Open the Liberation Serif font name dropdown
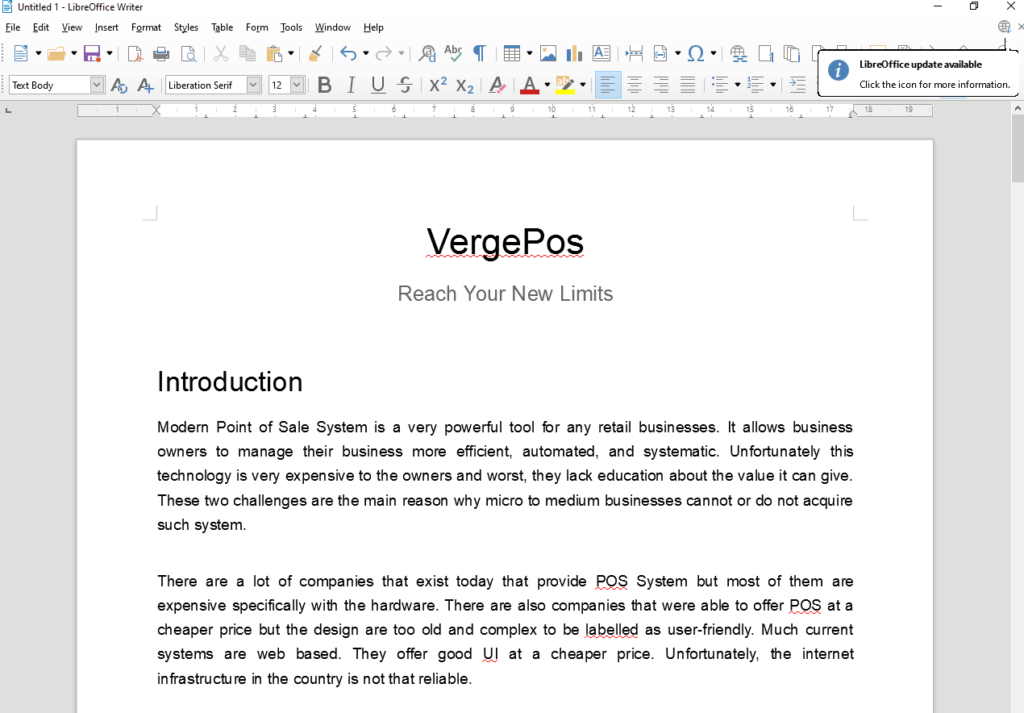This screenshot has height=713, width=1024. click(x=253, y=86)
